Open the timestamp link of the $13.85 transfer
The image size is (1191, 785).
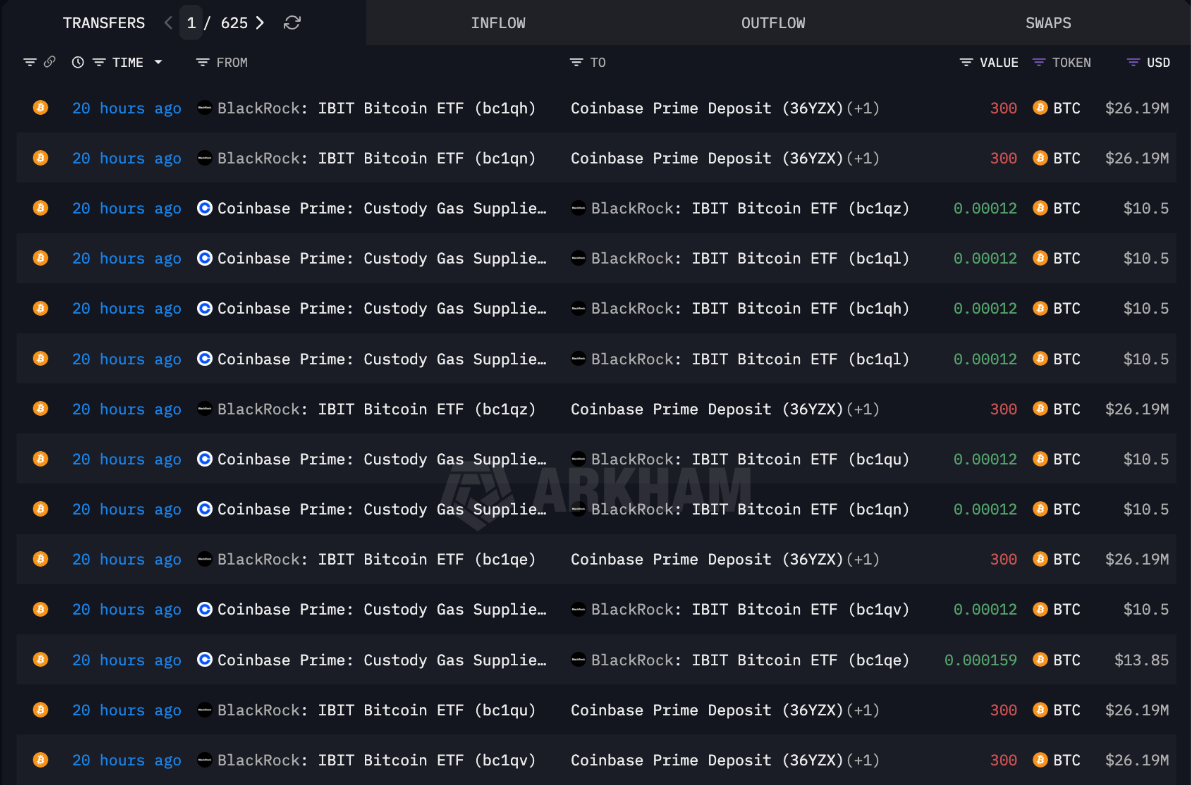point(127,660)
